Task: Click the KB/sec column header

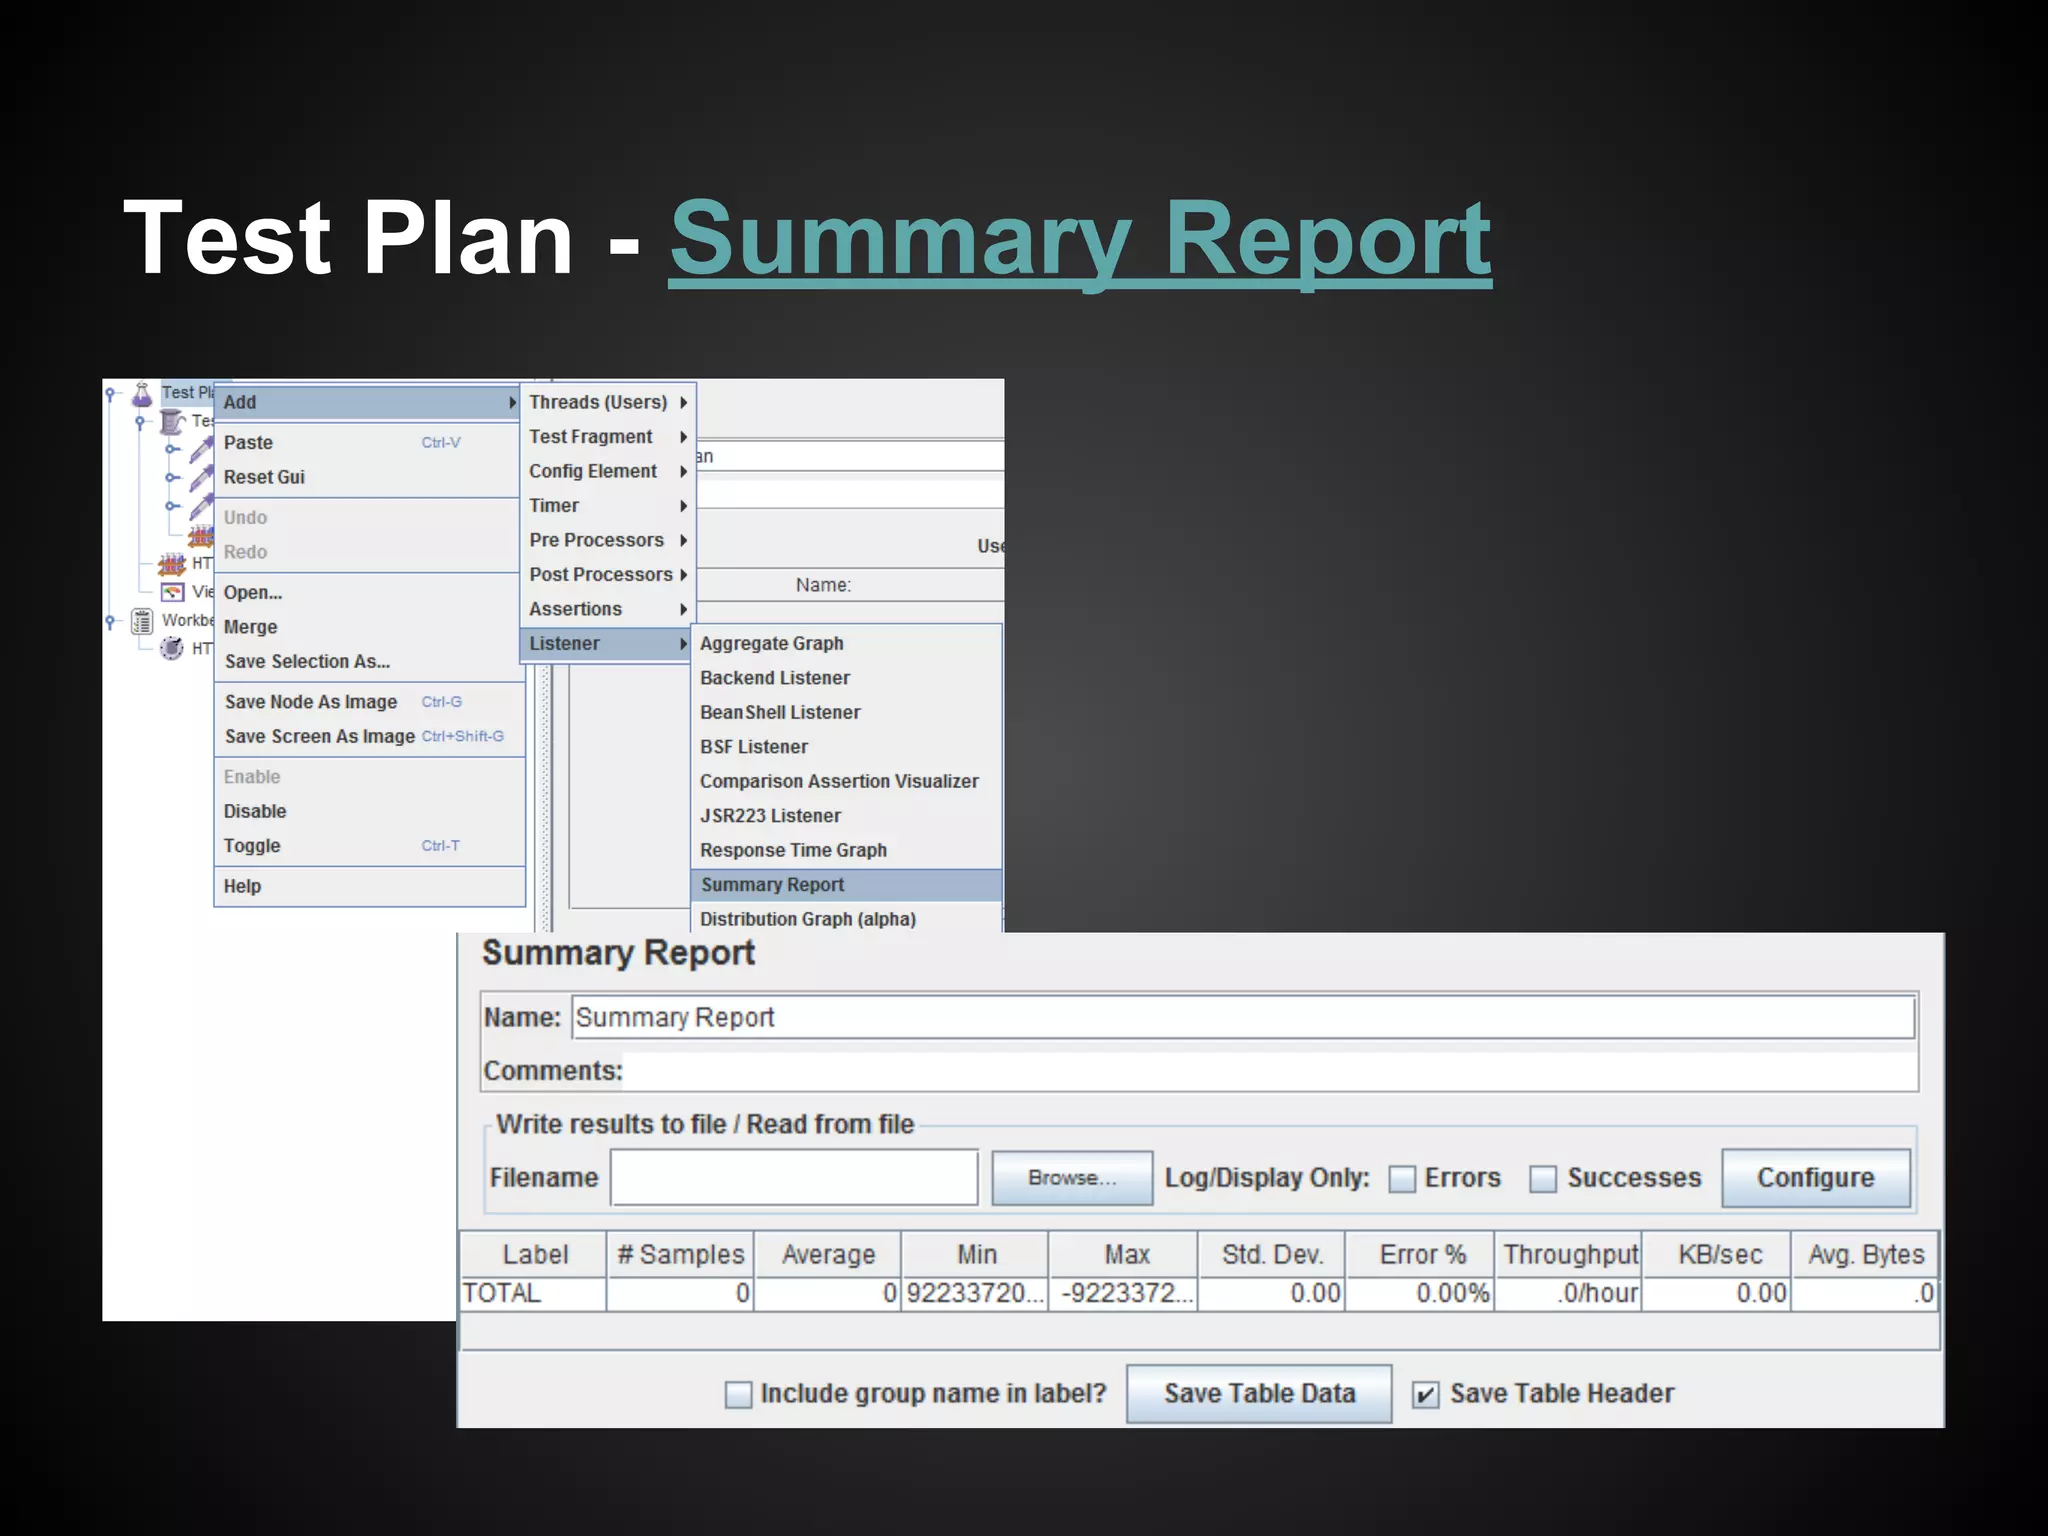Action: (x=1718, y=1254)
